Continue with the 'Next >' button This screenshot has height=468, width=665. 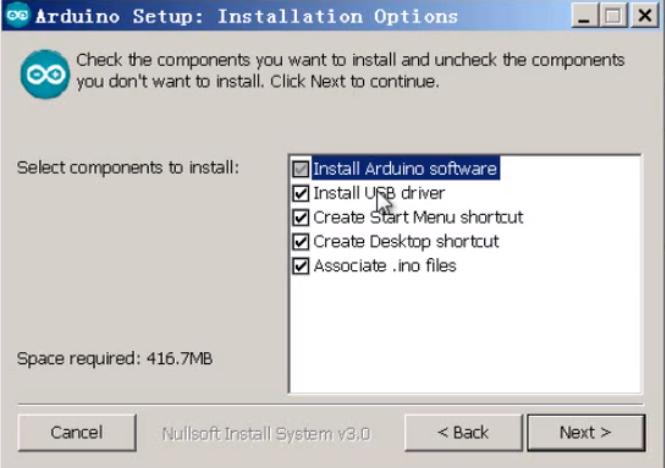pos(586,433)
